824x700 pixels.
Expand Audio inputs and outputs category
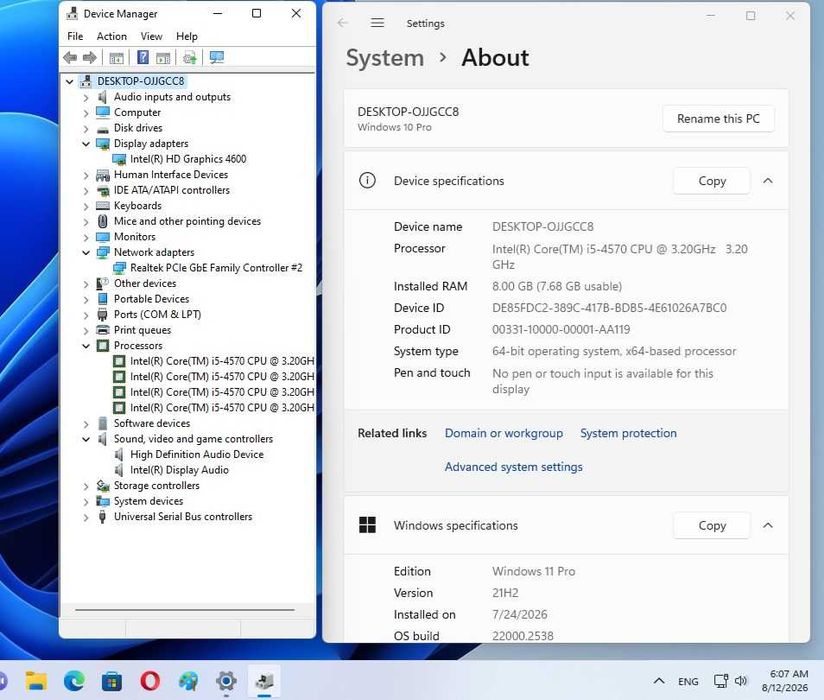86,97
